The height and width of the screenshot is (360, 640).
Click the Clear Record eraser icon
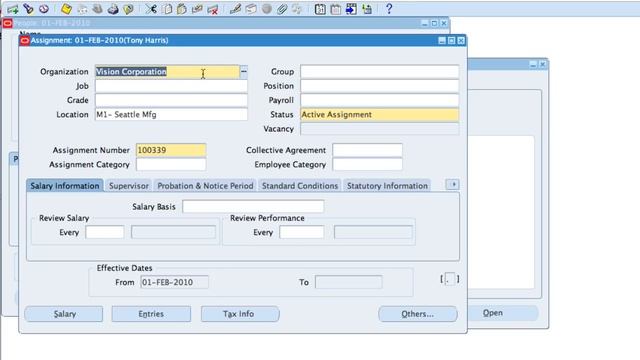pyautogui.click(x=197, y=9)
